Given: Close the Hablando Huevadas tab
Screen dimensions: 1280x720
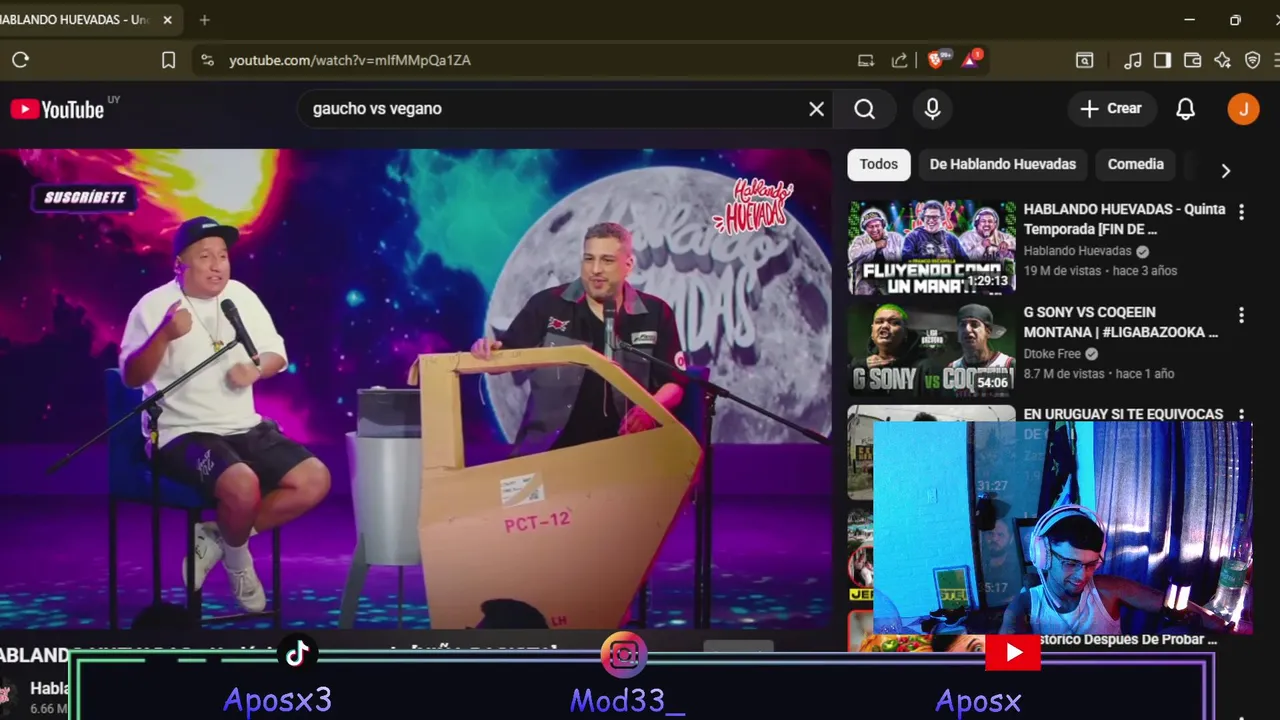Looking at the screenshot, I should pyautogui.click(x=167, y=20).
